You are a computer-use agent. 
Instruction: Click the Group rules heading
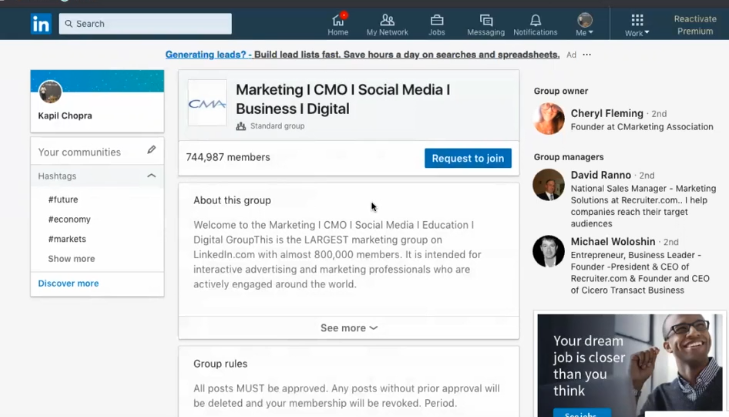tap(220, 364)
